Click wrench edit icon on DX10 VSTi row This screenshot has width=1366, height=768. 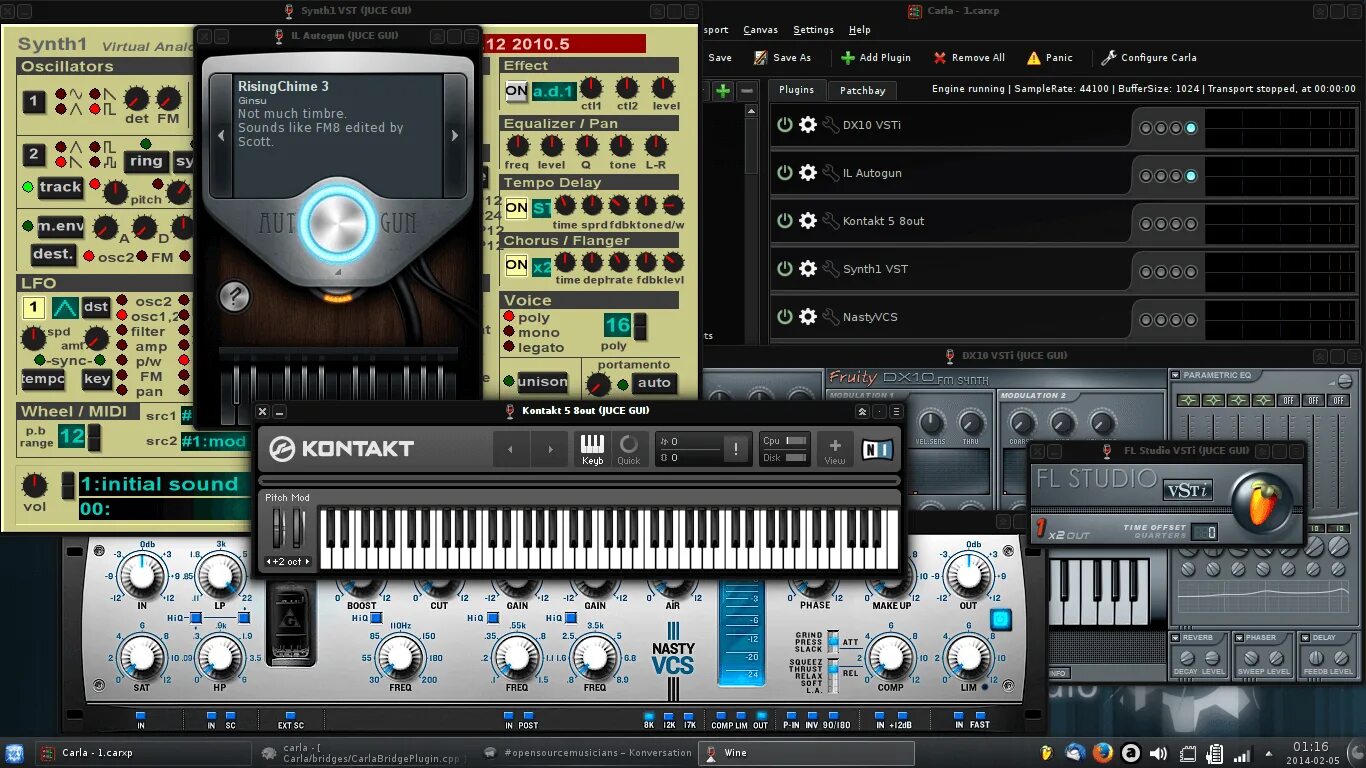(830, 125)
